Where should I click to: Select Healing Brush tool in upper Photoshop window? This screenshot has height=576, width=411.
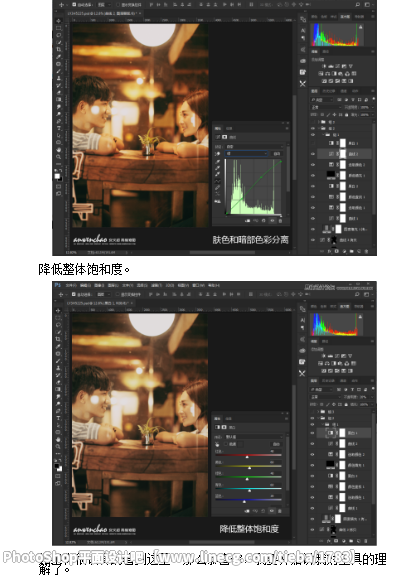(x=58, y=64)
